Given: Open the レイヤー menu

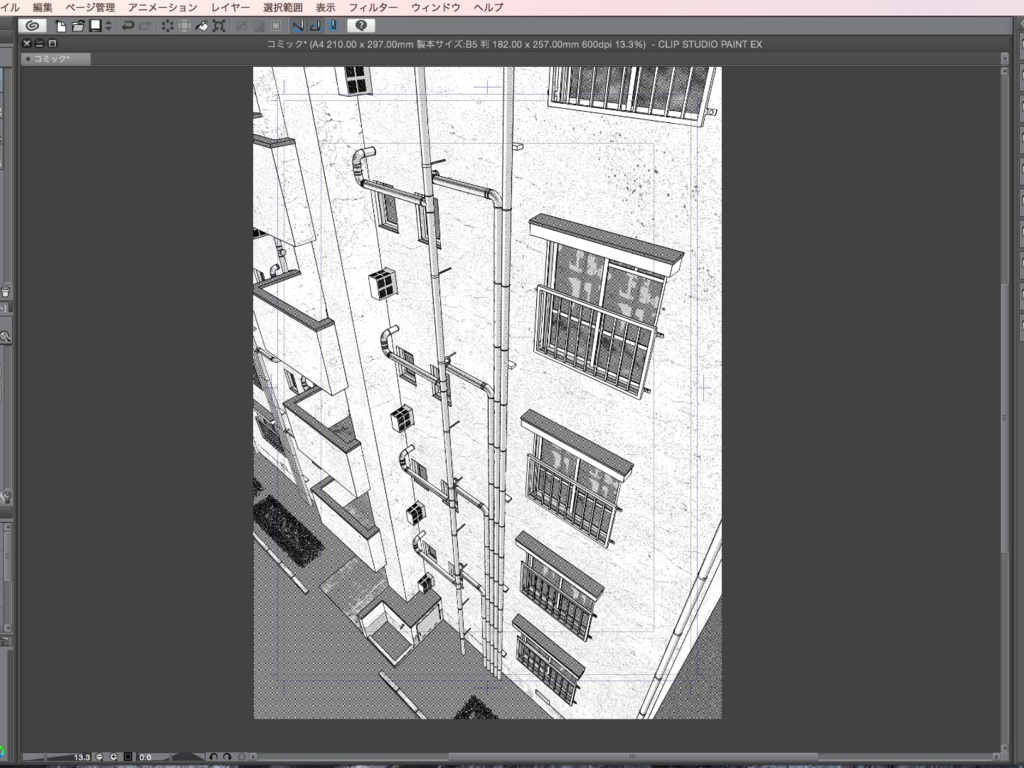Looking at the screenshot, I should (229, 6).
